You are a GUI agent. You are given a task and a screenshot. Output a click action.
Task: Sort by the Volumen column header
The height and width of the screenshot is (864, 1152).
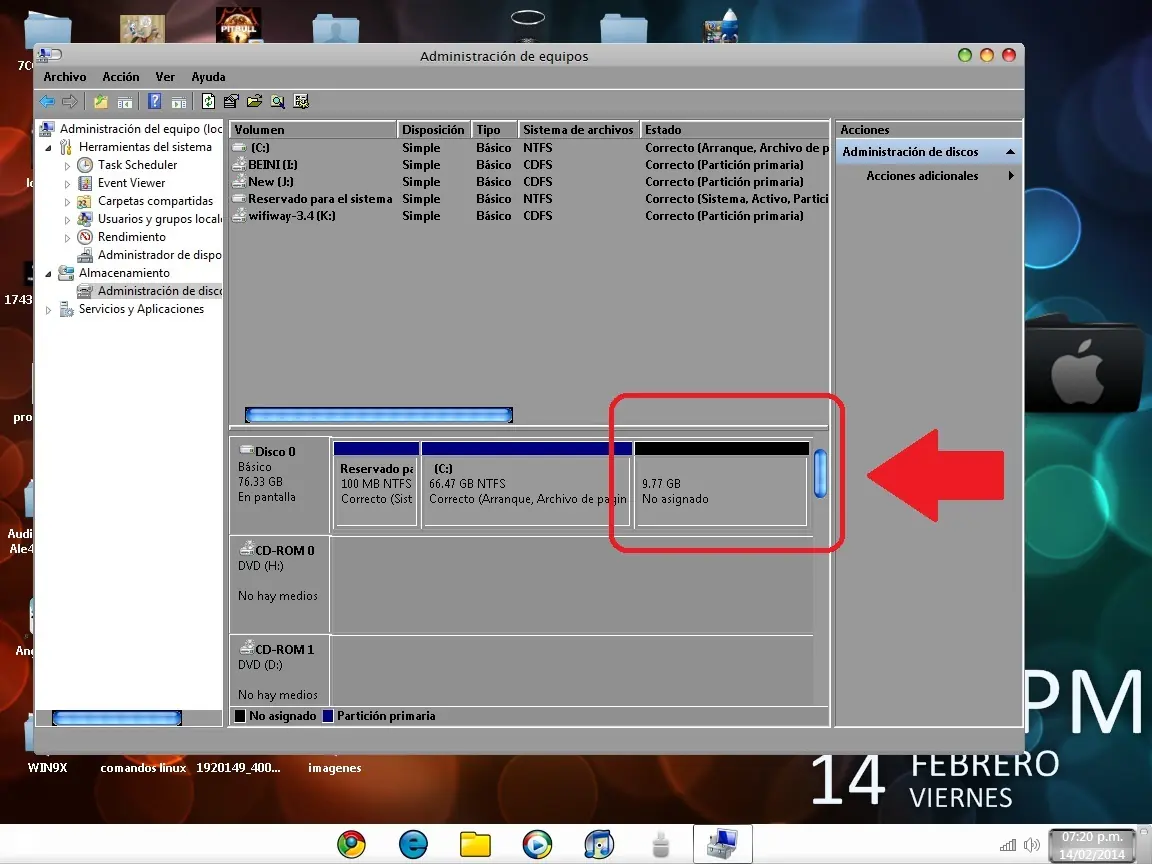pos(313,129)
